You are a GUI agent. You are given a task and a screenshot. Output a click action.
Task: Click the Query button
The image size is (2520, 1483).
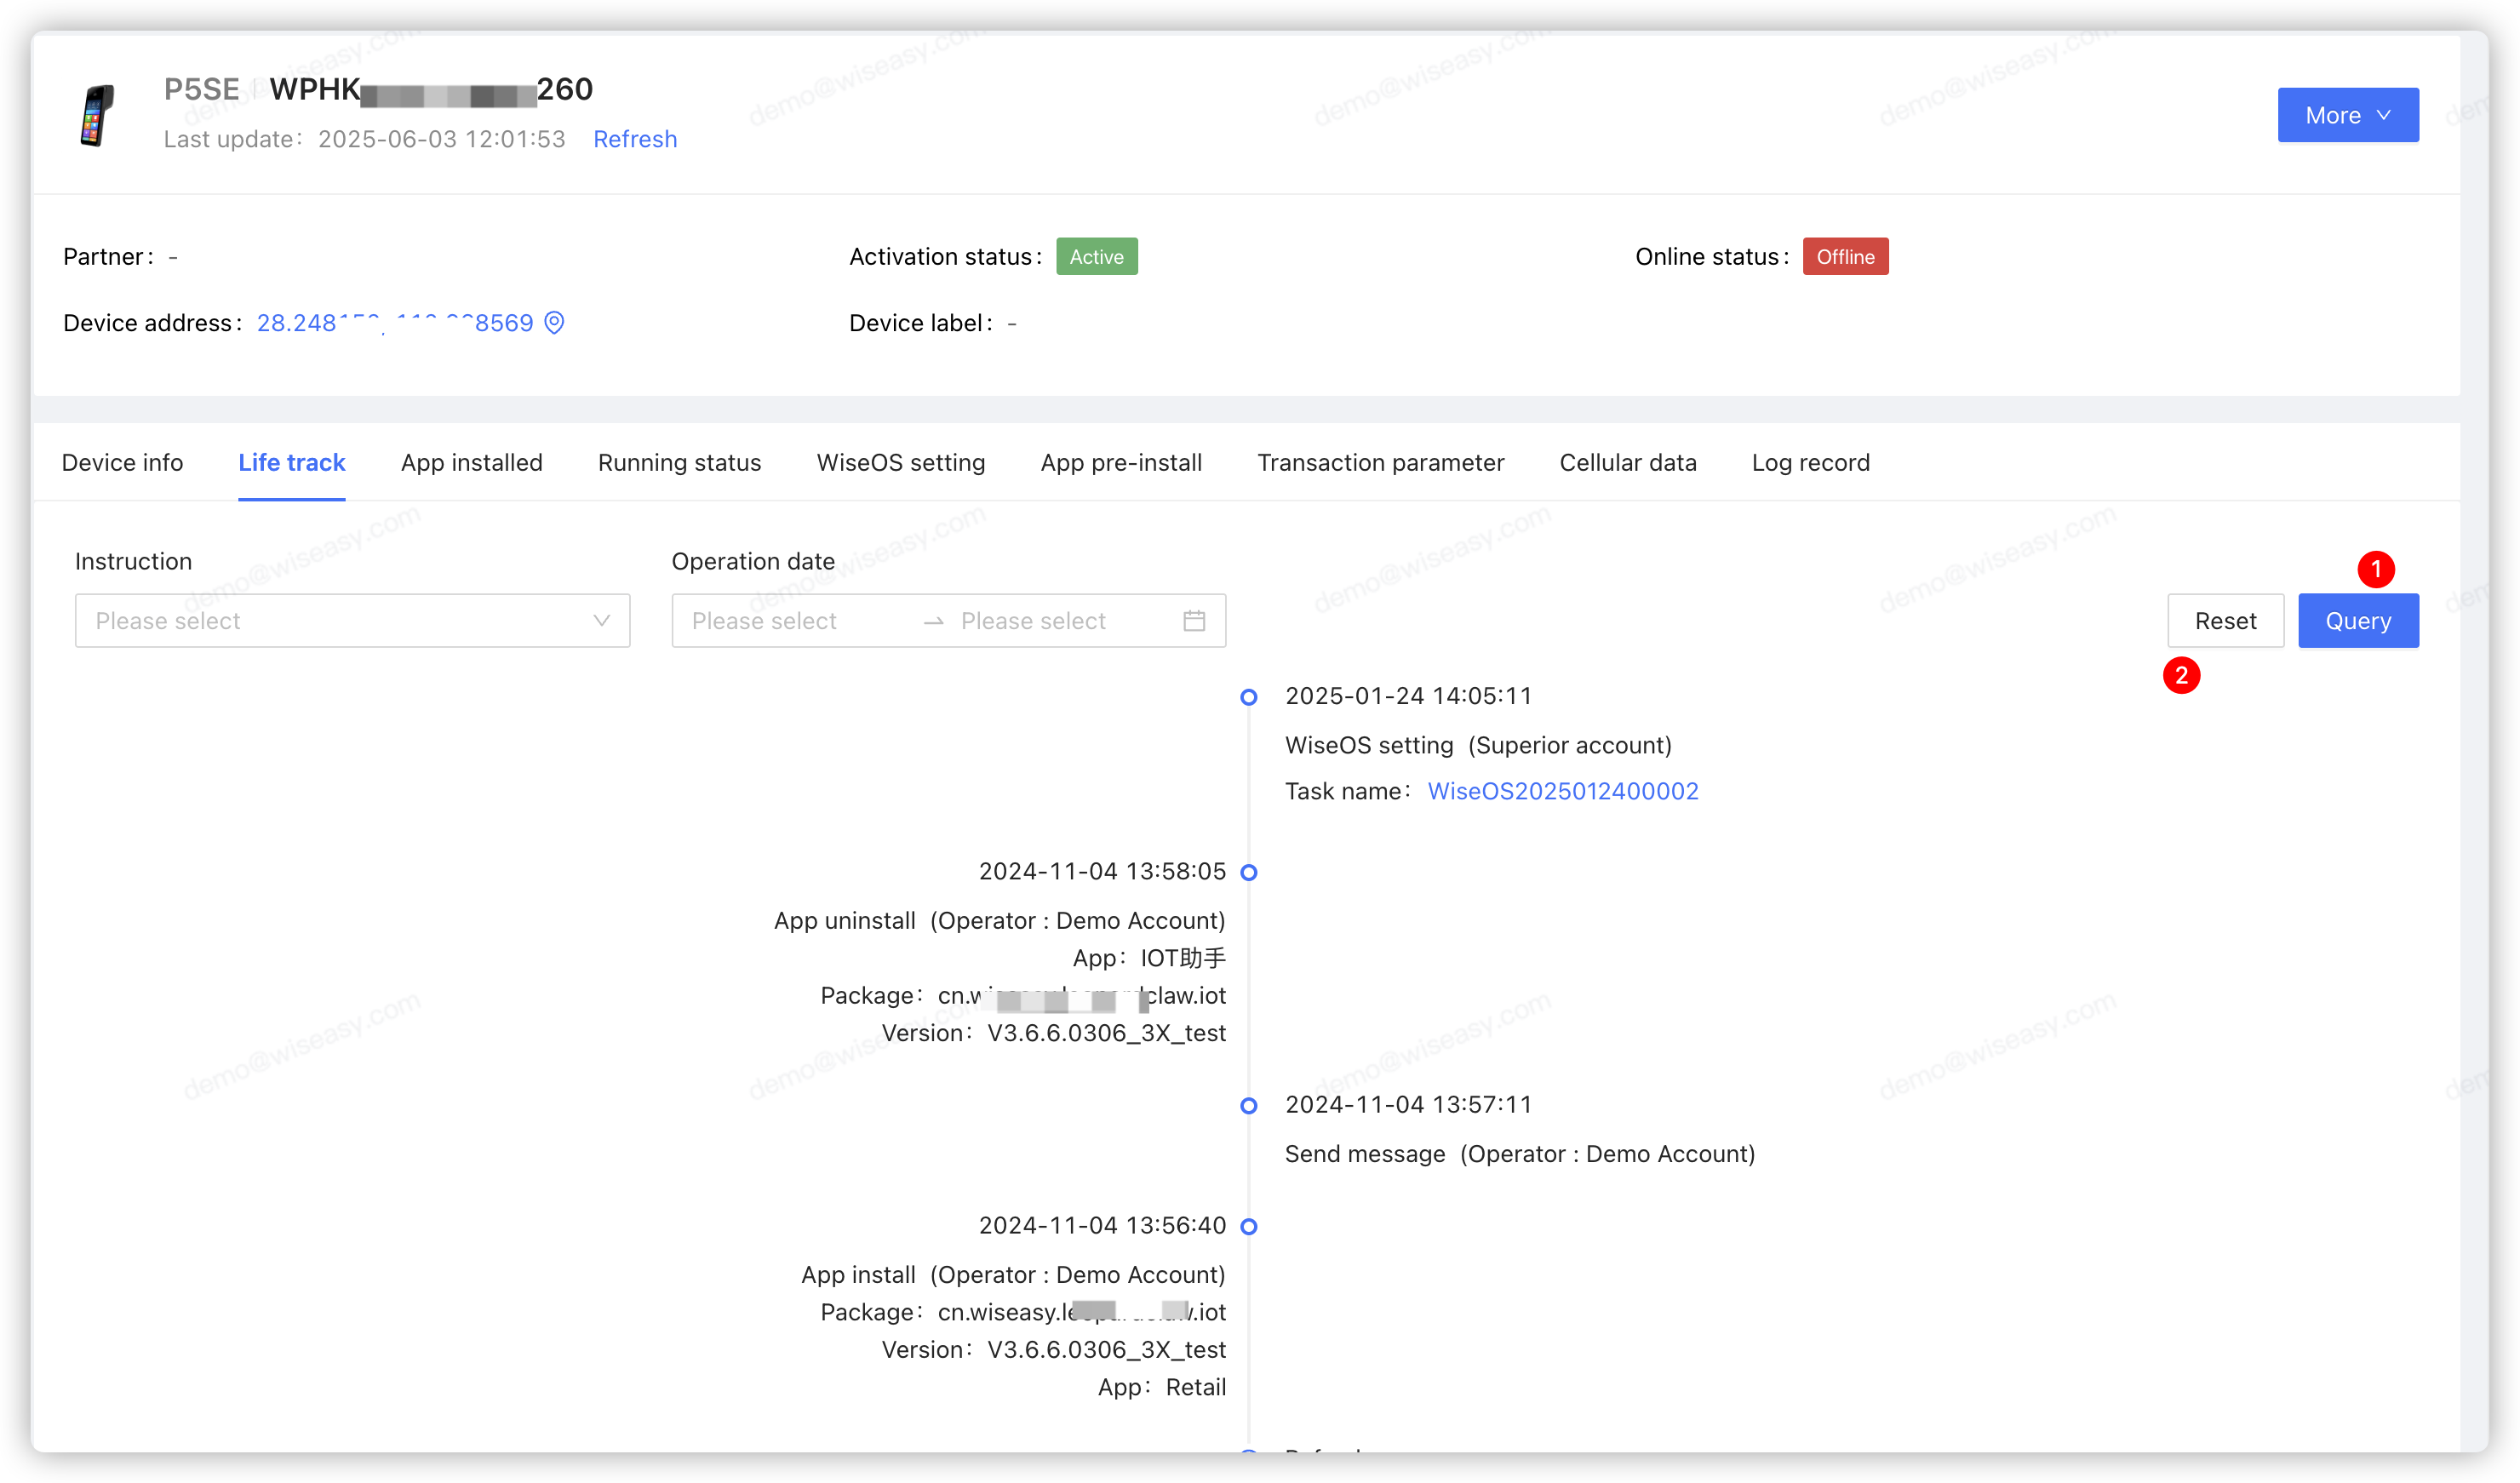point(2357,621)
